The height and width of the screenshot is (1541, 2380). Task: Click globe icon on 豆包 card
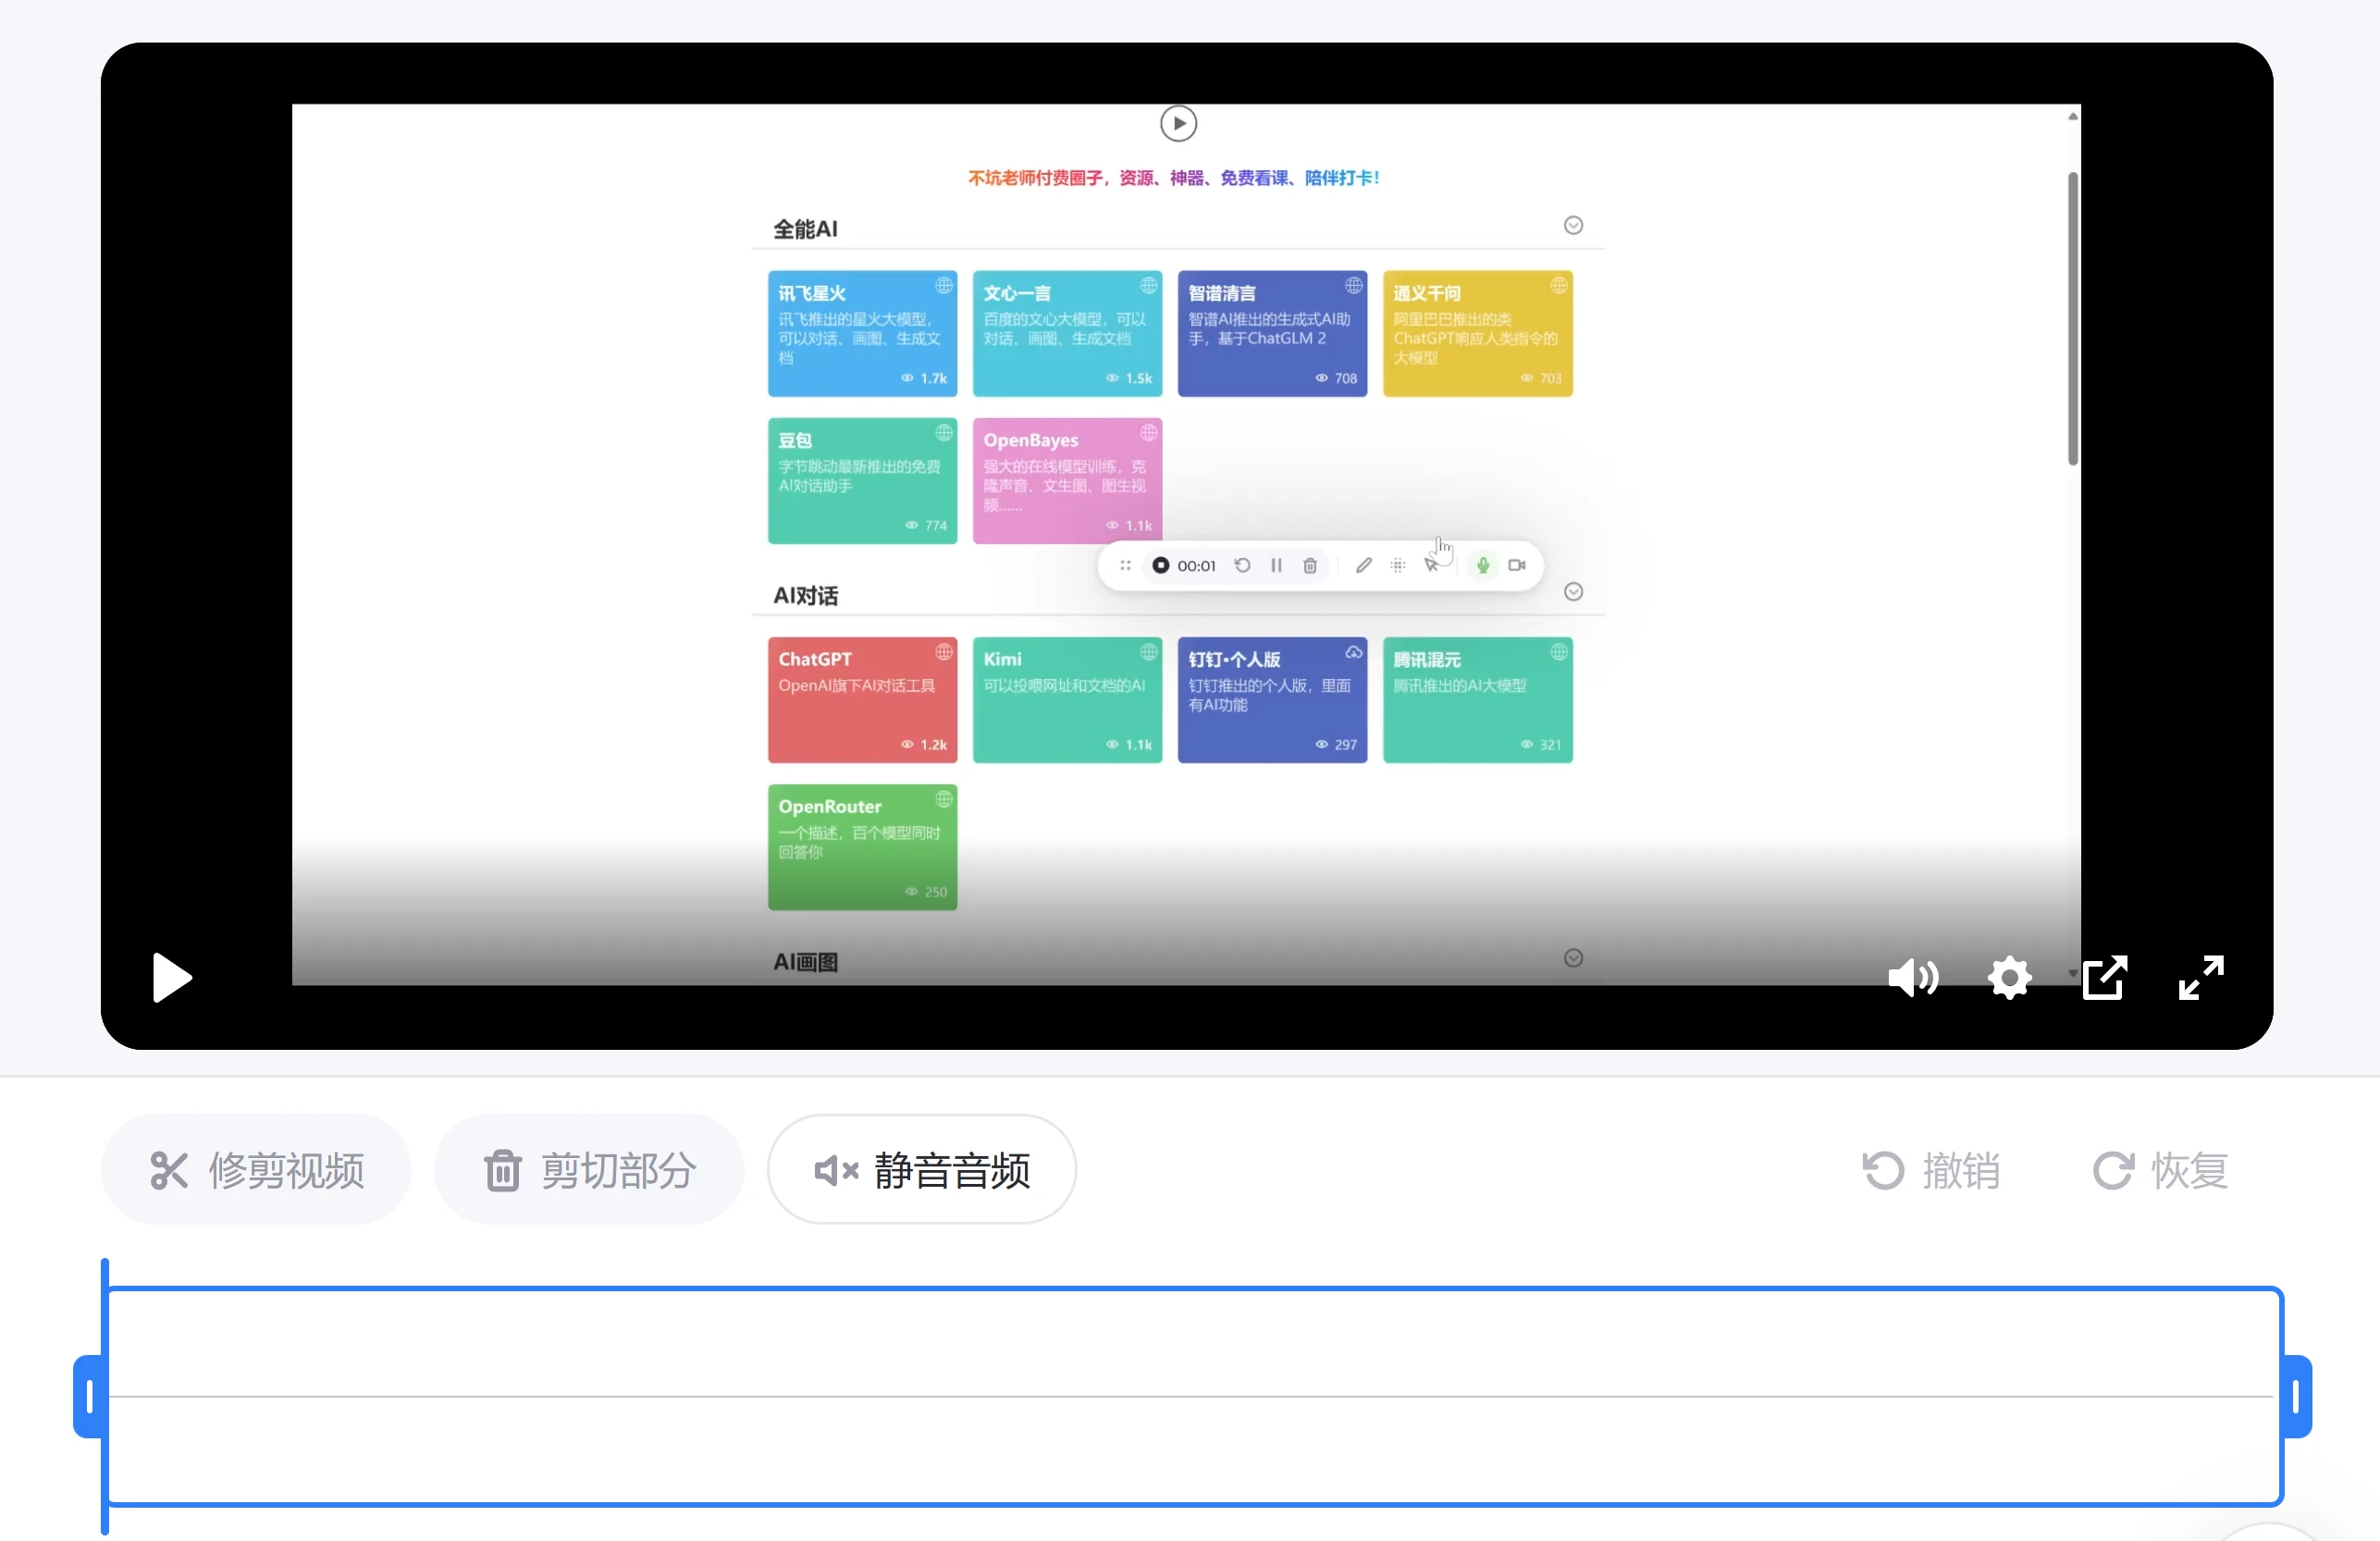click(x=943, y=433)
